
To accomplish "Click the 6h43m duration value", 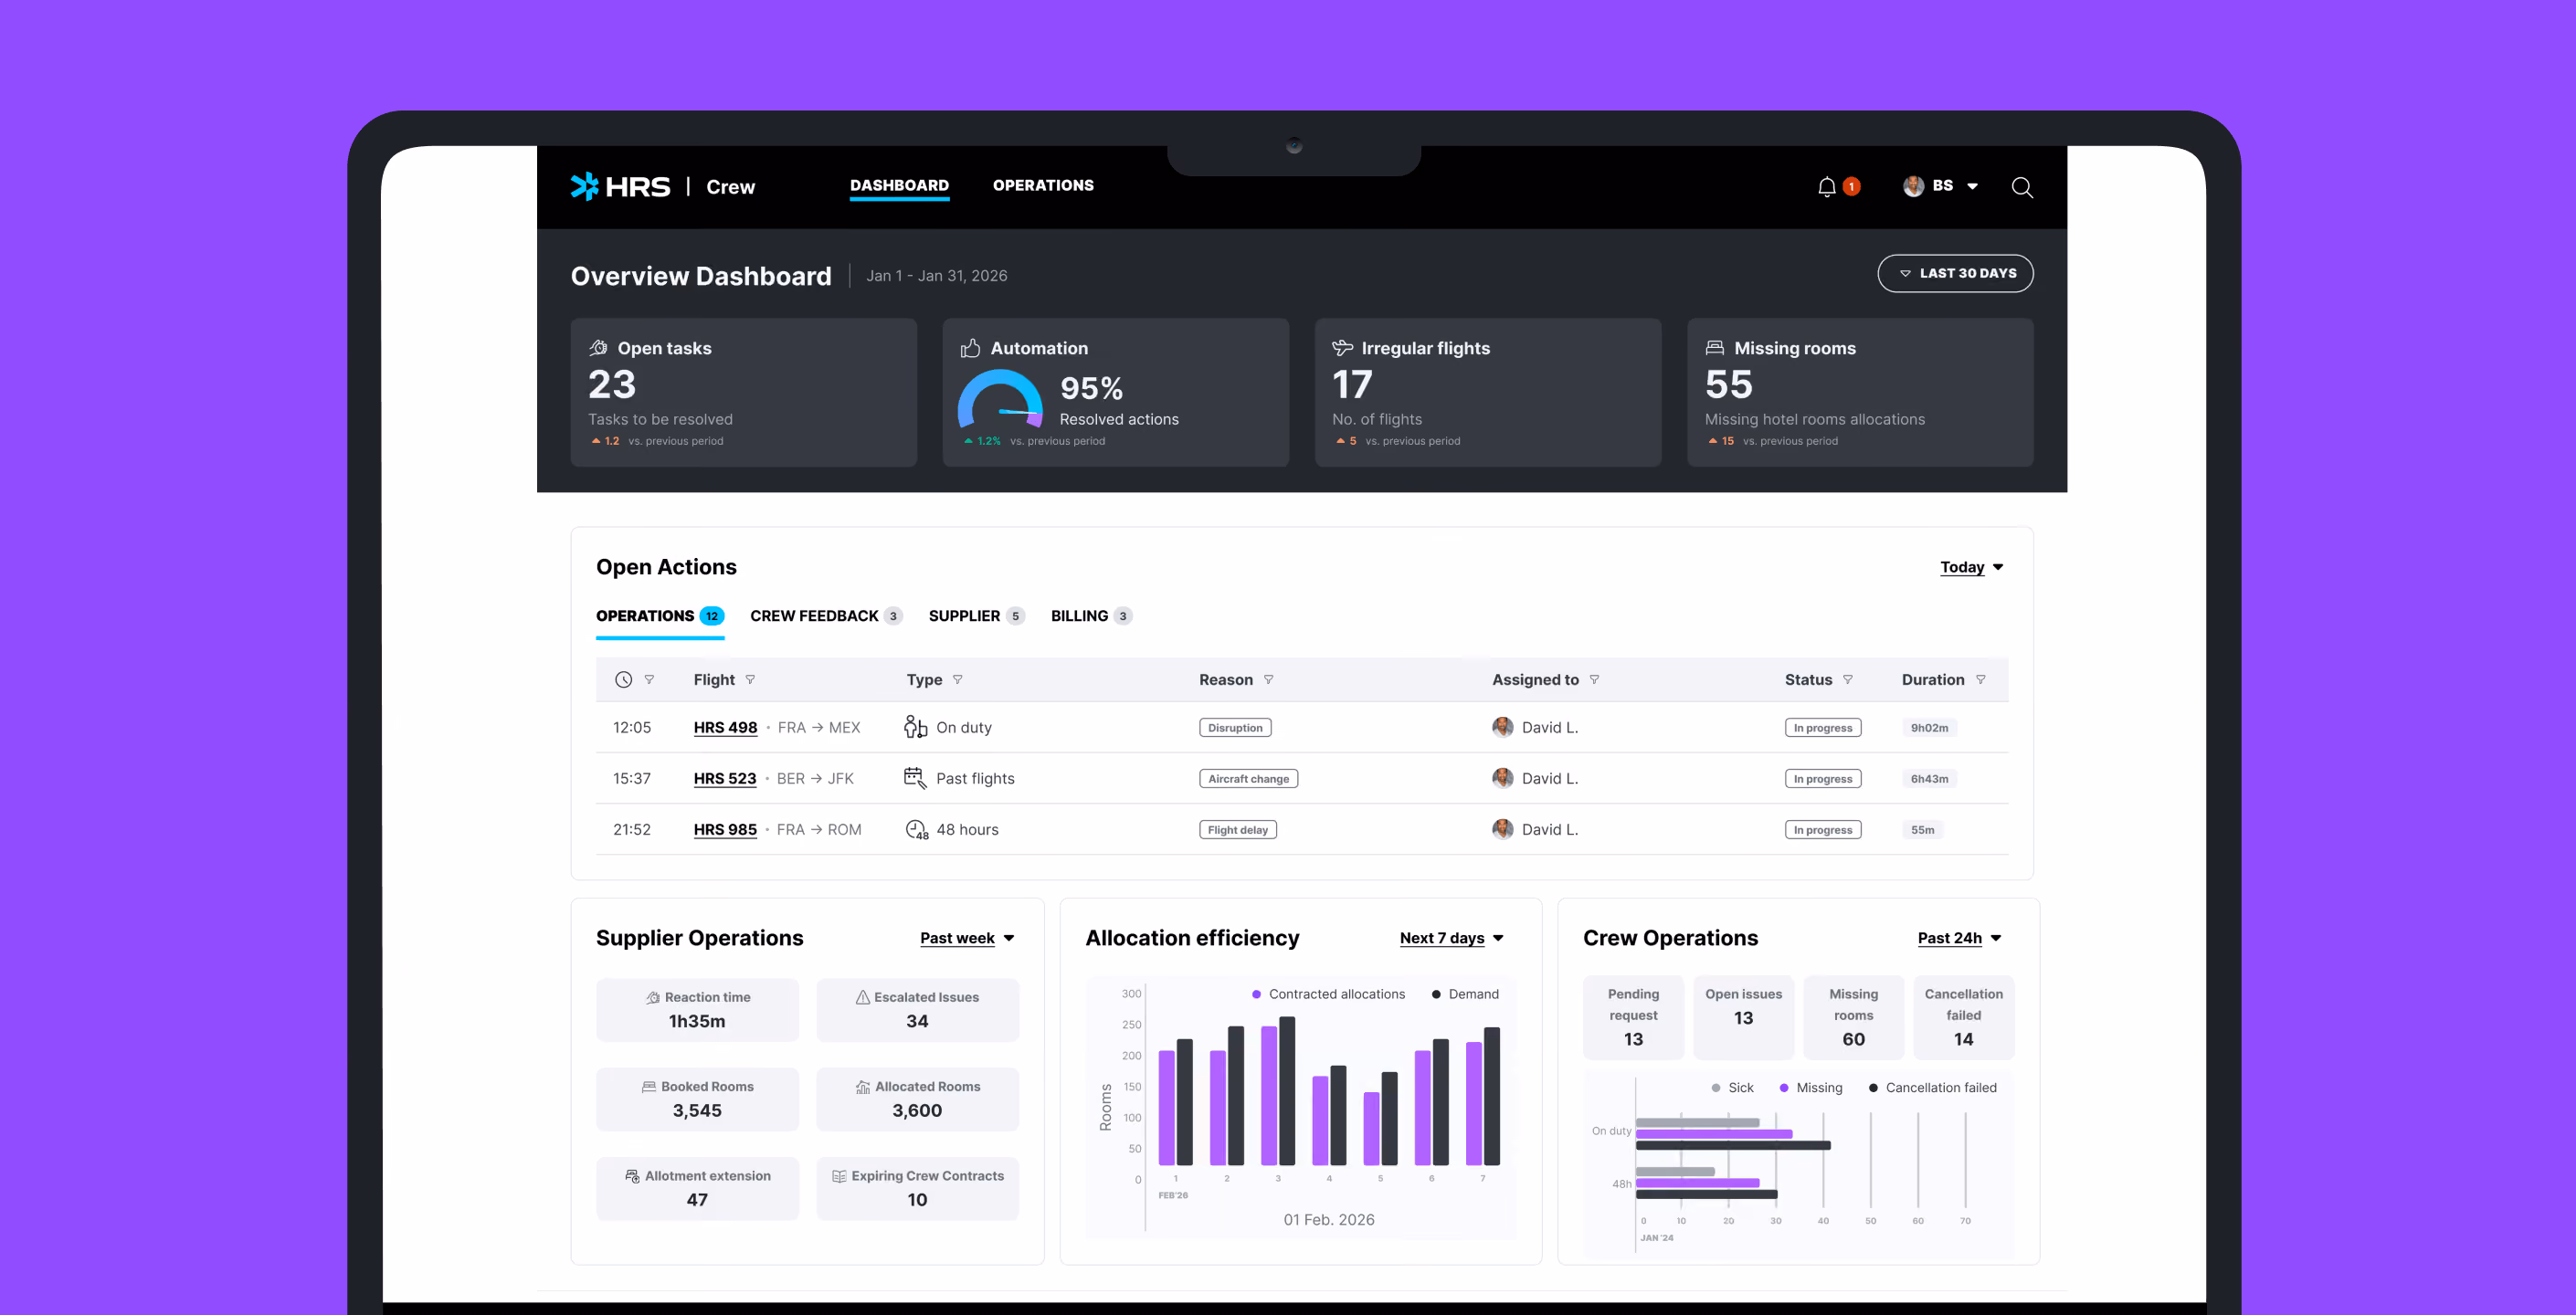I will click(x=1929, y=779).
